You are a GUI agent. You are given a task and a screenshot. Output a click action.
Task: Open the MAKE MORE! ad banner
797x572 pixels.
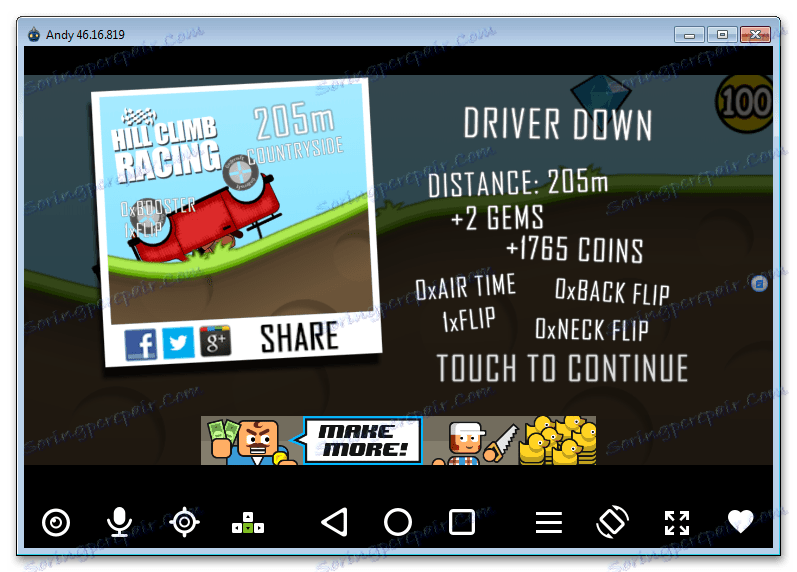pos(398,440)
